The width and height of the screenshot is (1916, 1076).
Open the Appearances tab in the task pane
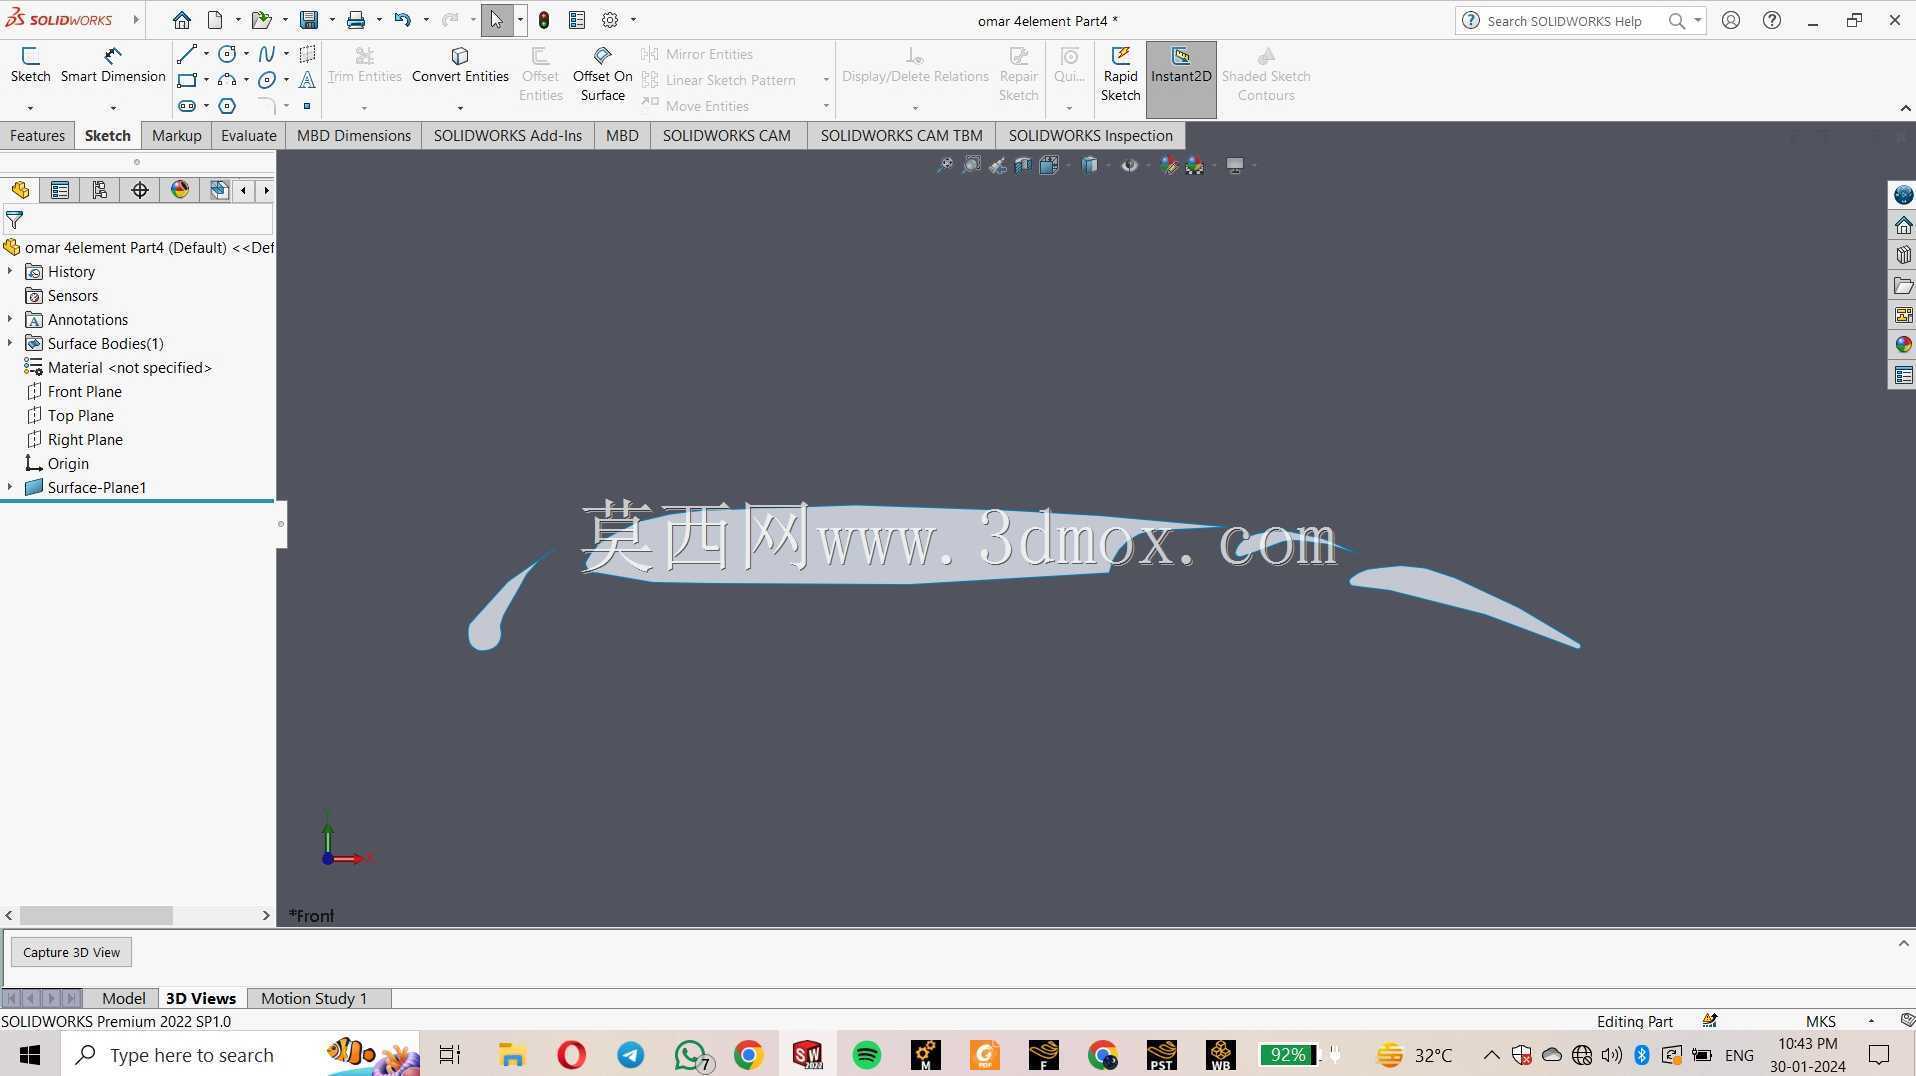pos(1903,344)
